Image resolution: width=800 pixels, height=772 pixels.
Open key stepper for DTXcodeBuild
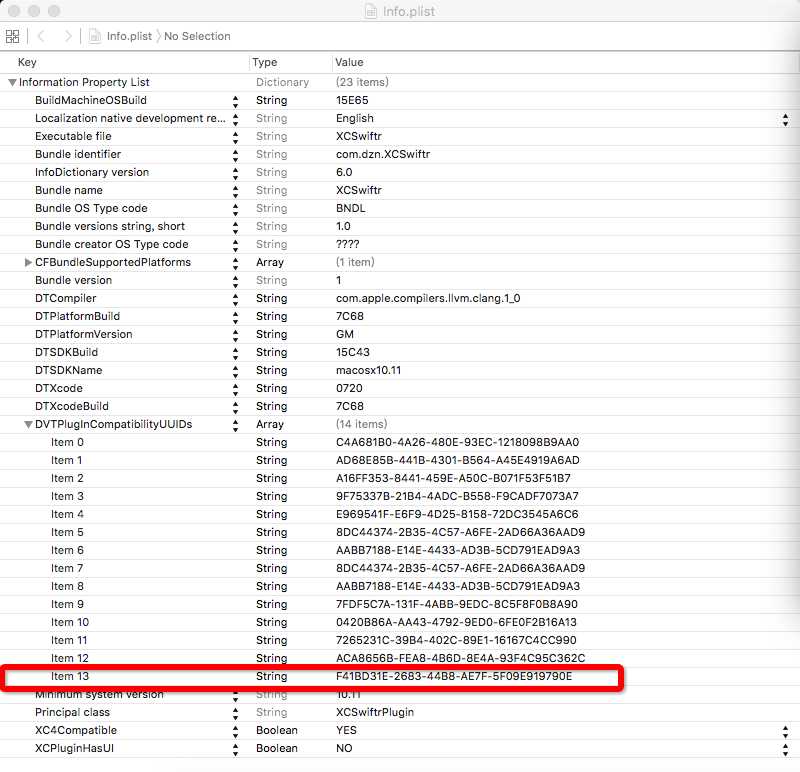tap(235, 407)
